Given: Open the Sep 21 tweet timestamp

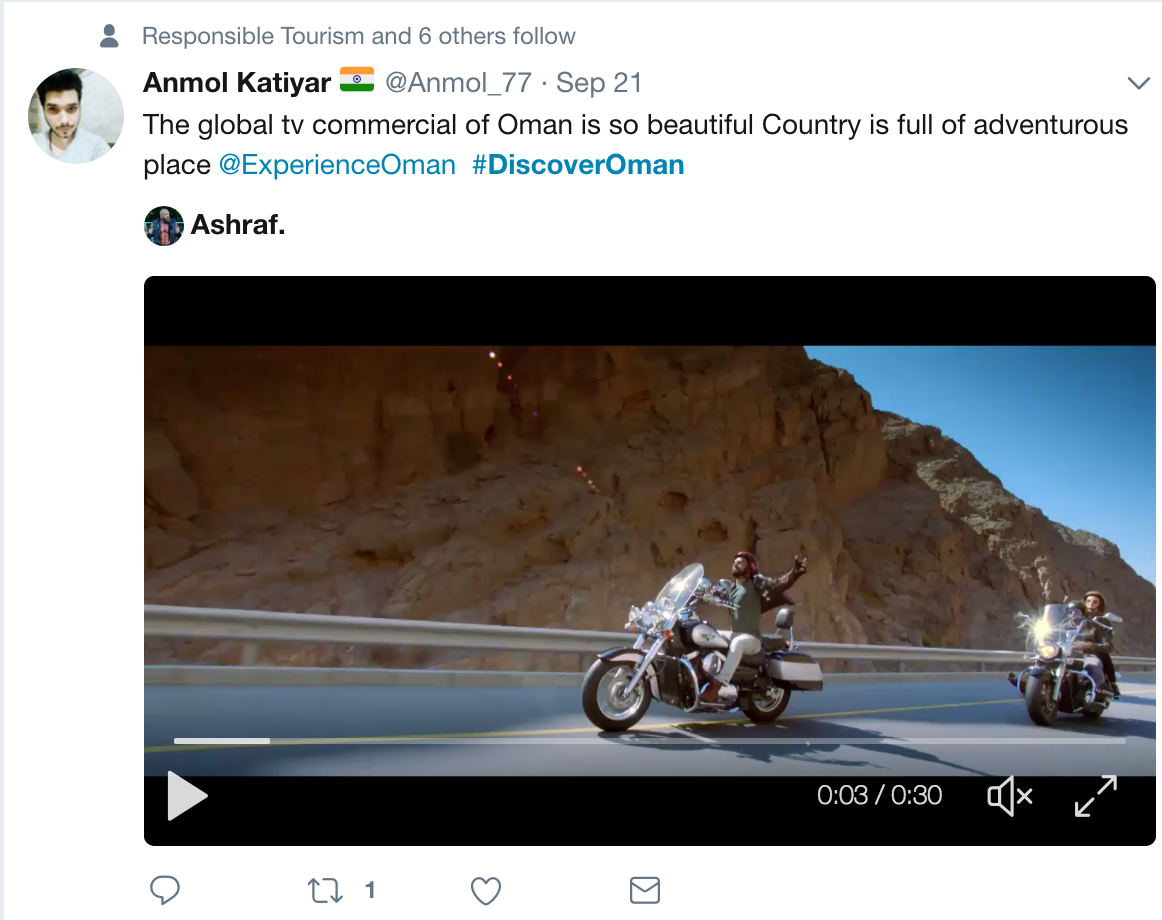Looking at the screenshot, I should tap(599, 82).
